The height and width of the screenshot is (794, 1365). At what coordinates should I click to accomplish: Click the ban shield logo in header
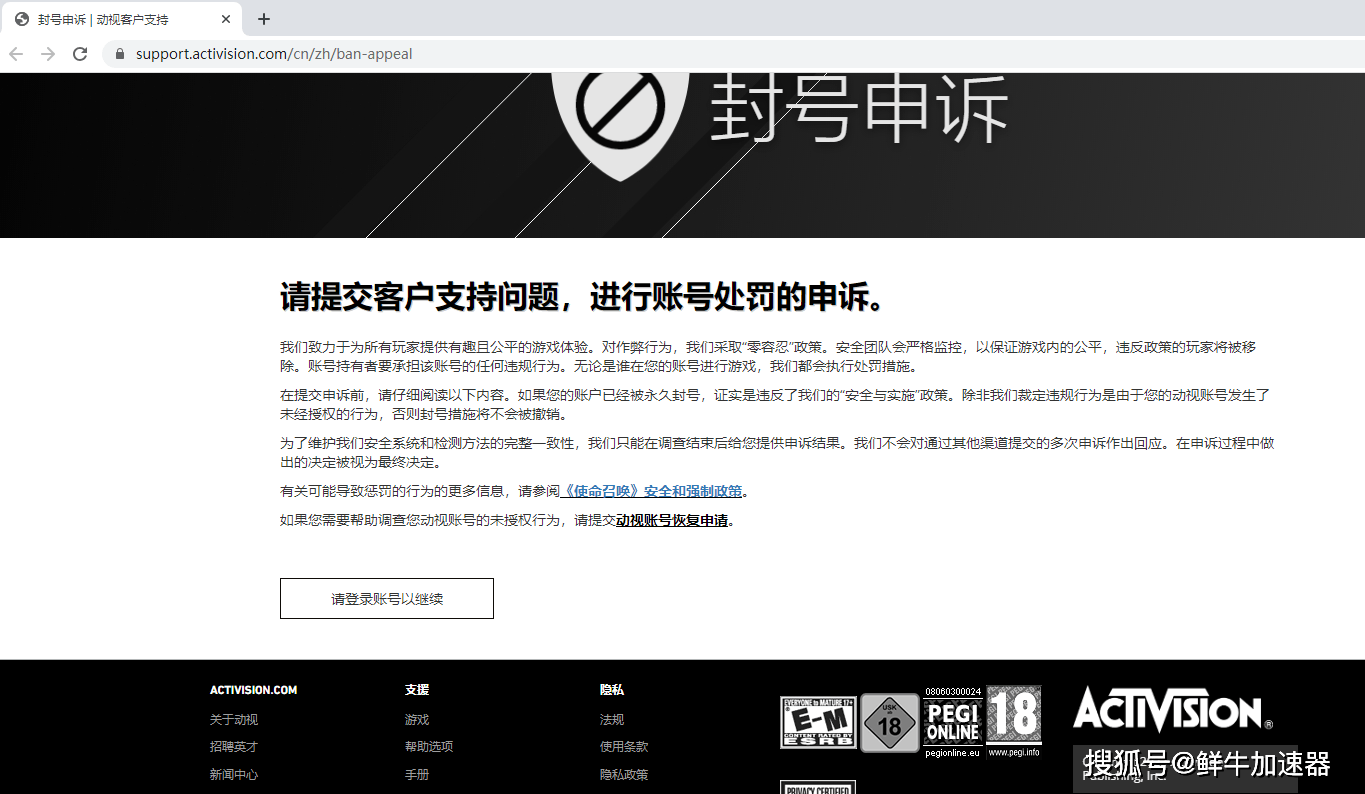pos(620,125)
